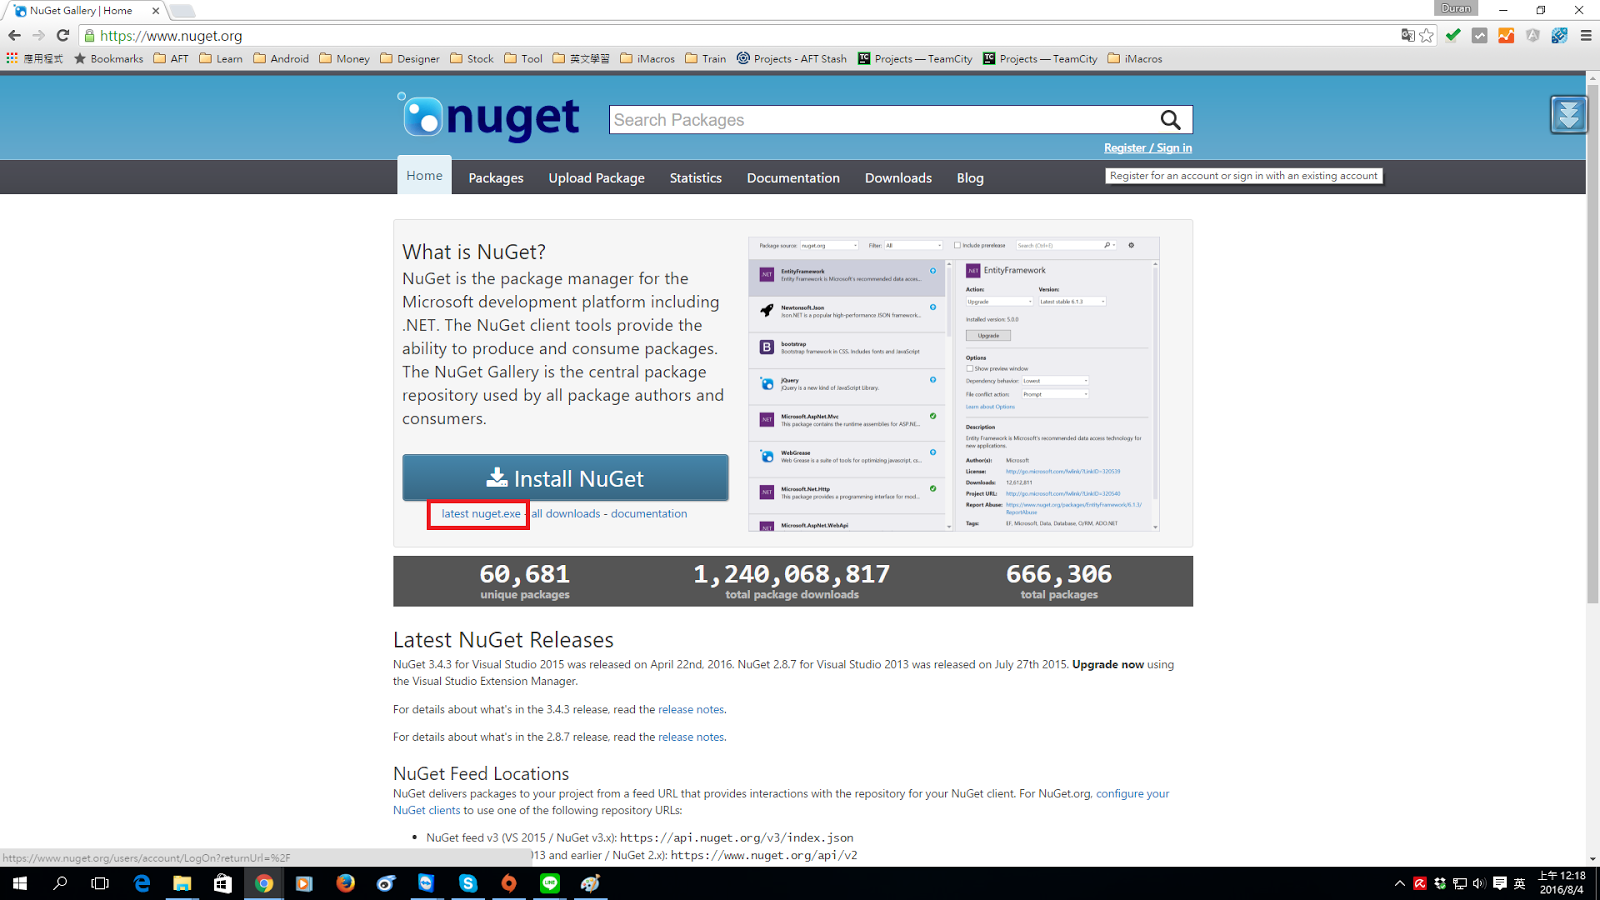
Task: Open the AFT bookmarks folder
Action: click(x=171, y=59)
